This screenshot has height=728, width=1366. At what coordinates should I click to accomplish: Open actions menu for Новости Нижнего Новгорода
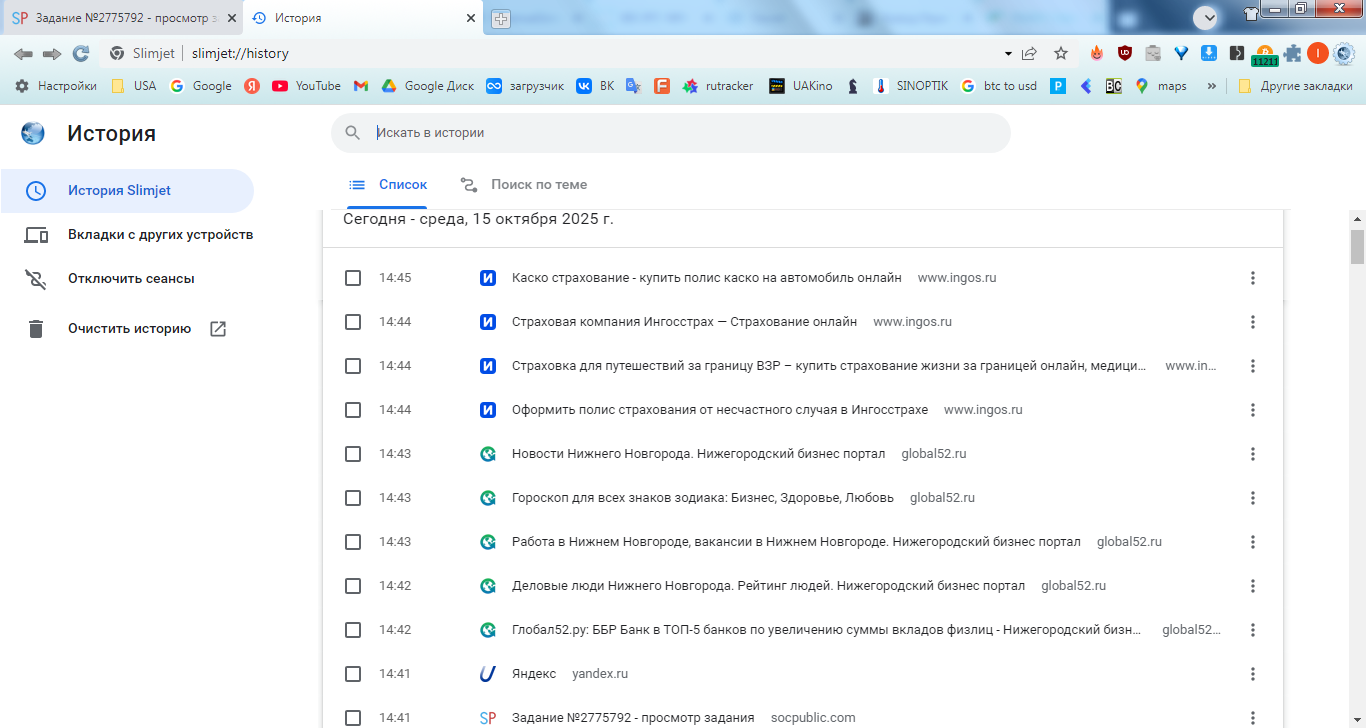click(x=1253, y=454)
